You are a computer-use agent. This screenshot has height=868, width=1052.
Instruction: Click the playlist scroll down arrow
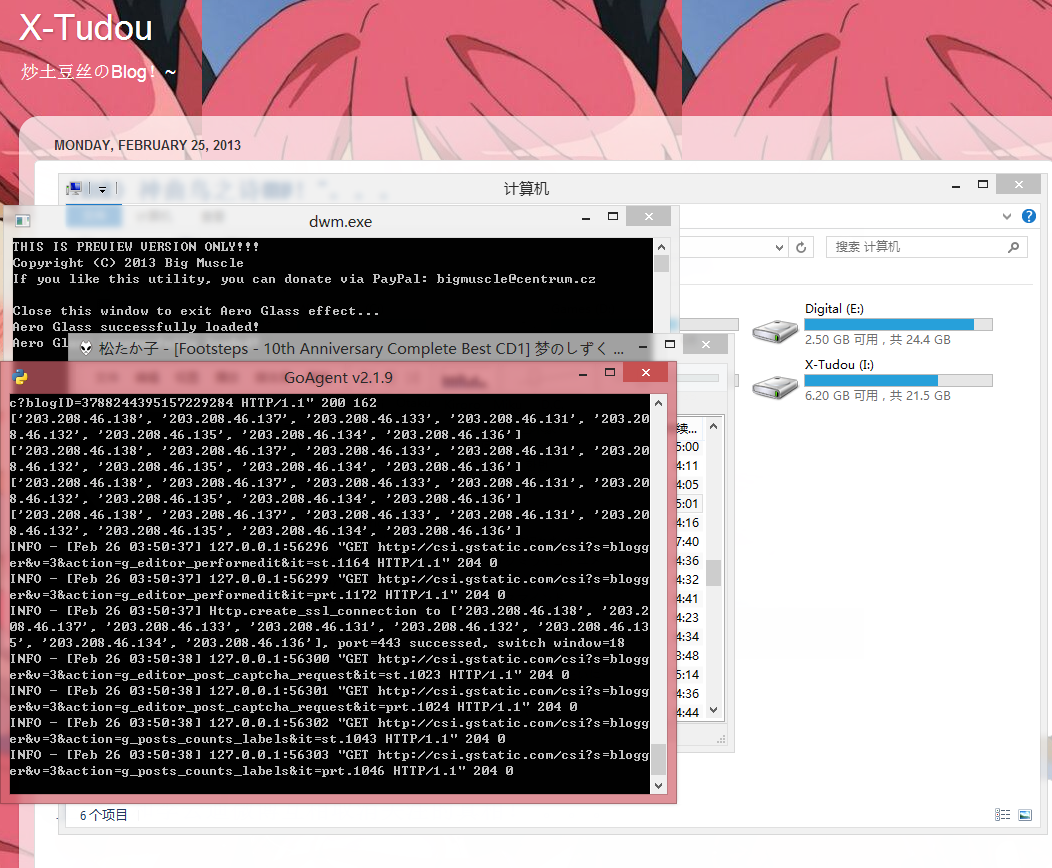(713, 710)
